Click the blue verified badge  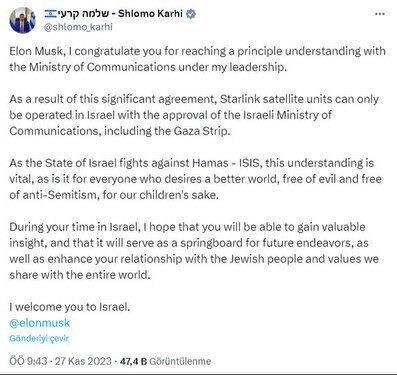point(191,14)
